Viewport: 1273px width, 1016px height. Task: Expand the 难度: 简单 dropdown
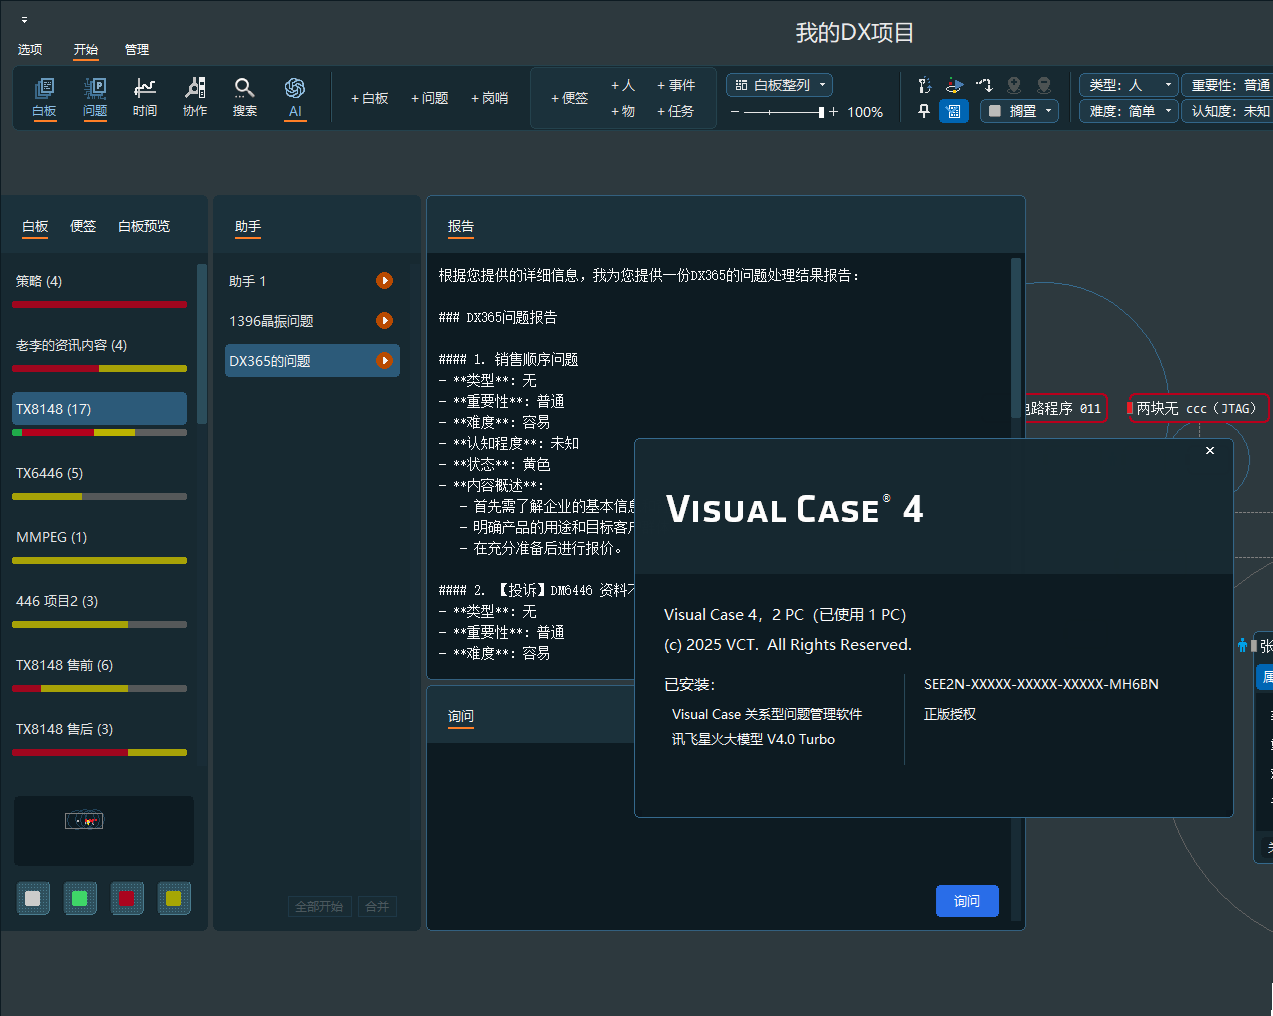(1128, 111)
